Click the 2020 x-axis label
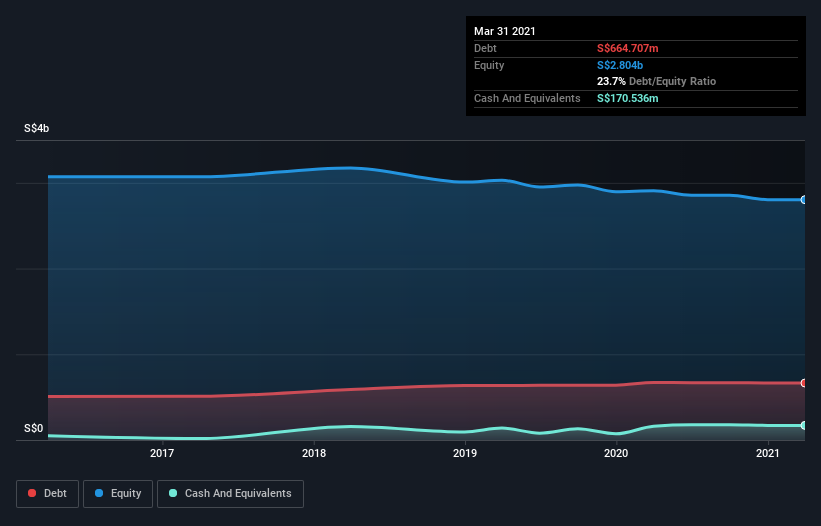 pos(616,453)
